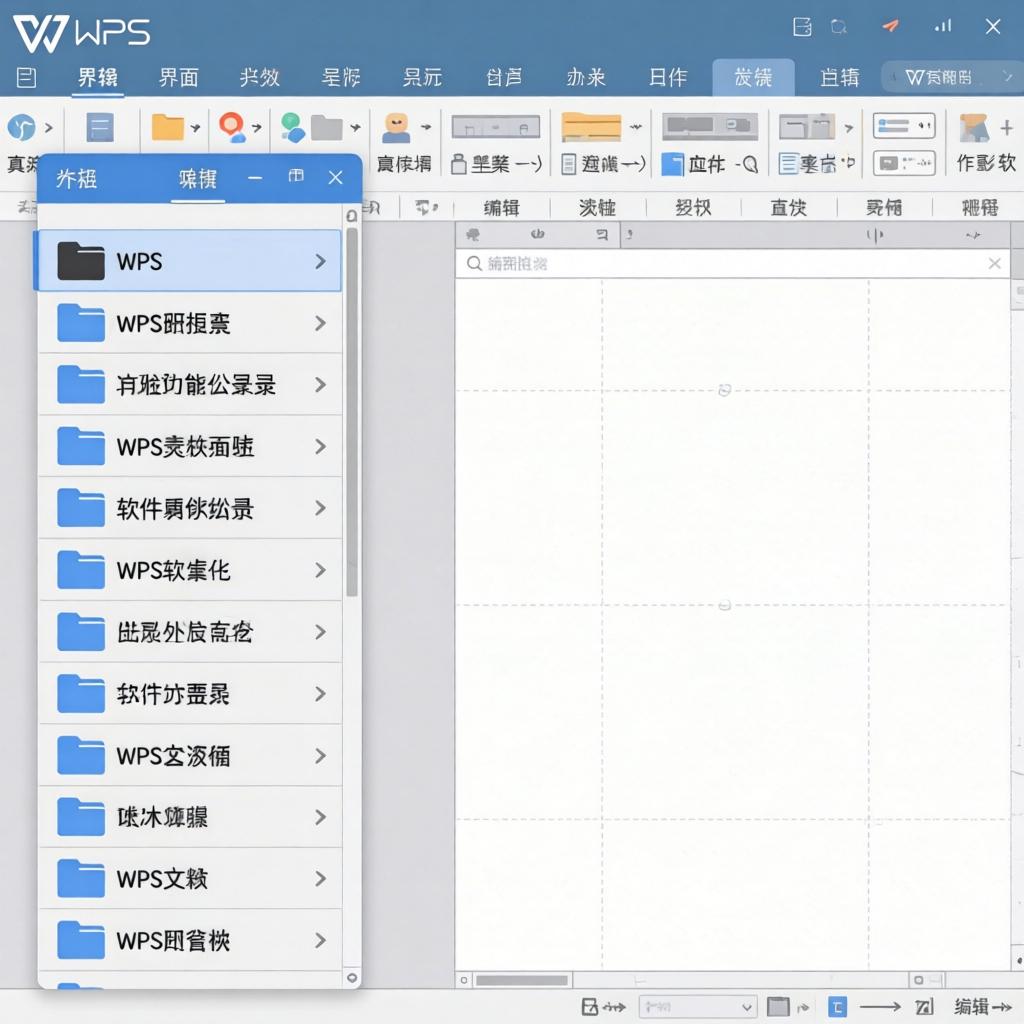Click the blue square icon in status bar
This screenshot has height=1024, width=1024.
837,1006
